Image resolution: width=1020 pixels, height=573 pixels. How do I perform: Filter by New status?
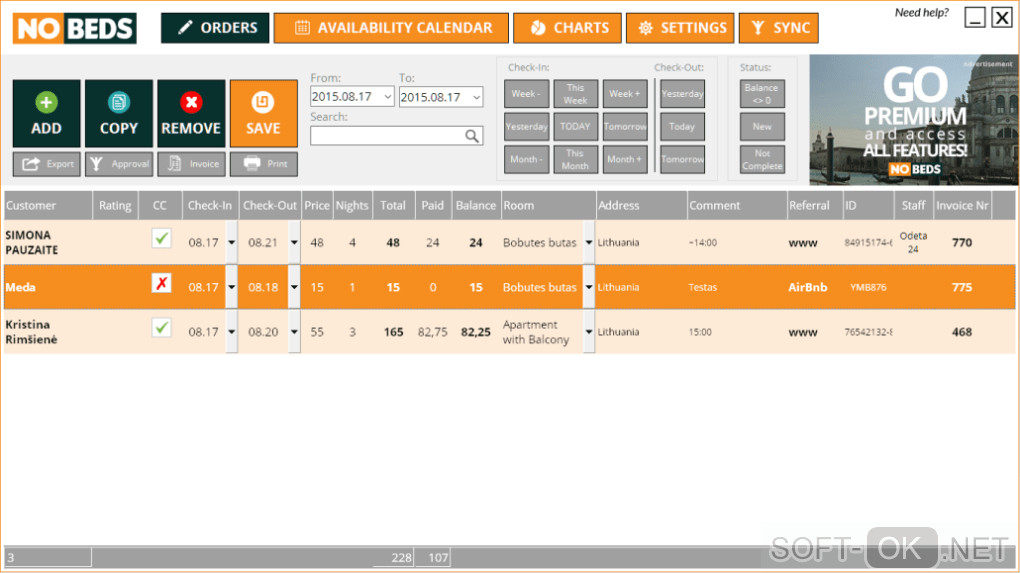pyautogui.click(x=762, y=126)
